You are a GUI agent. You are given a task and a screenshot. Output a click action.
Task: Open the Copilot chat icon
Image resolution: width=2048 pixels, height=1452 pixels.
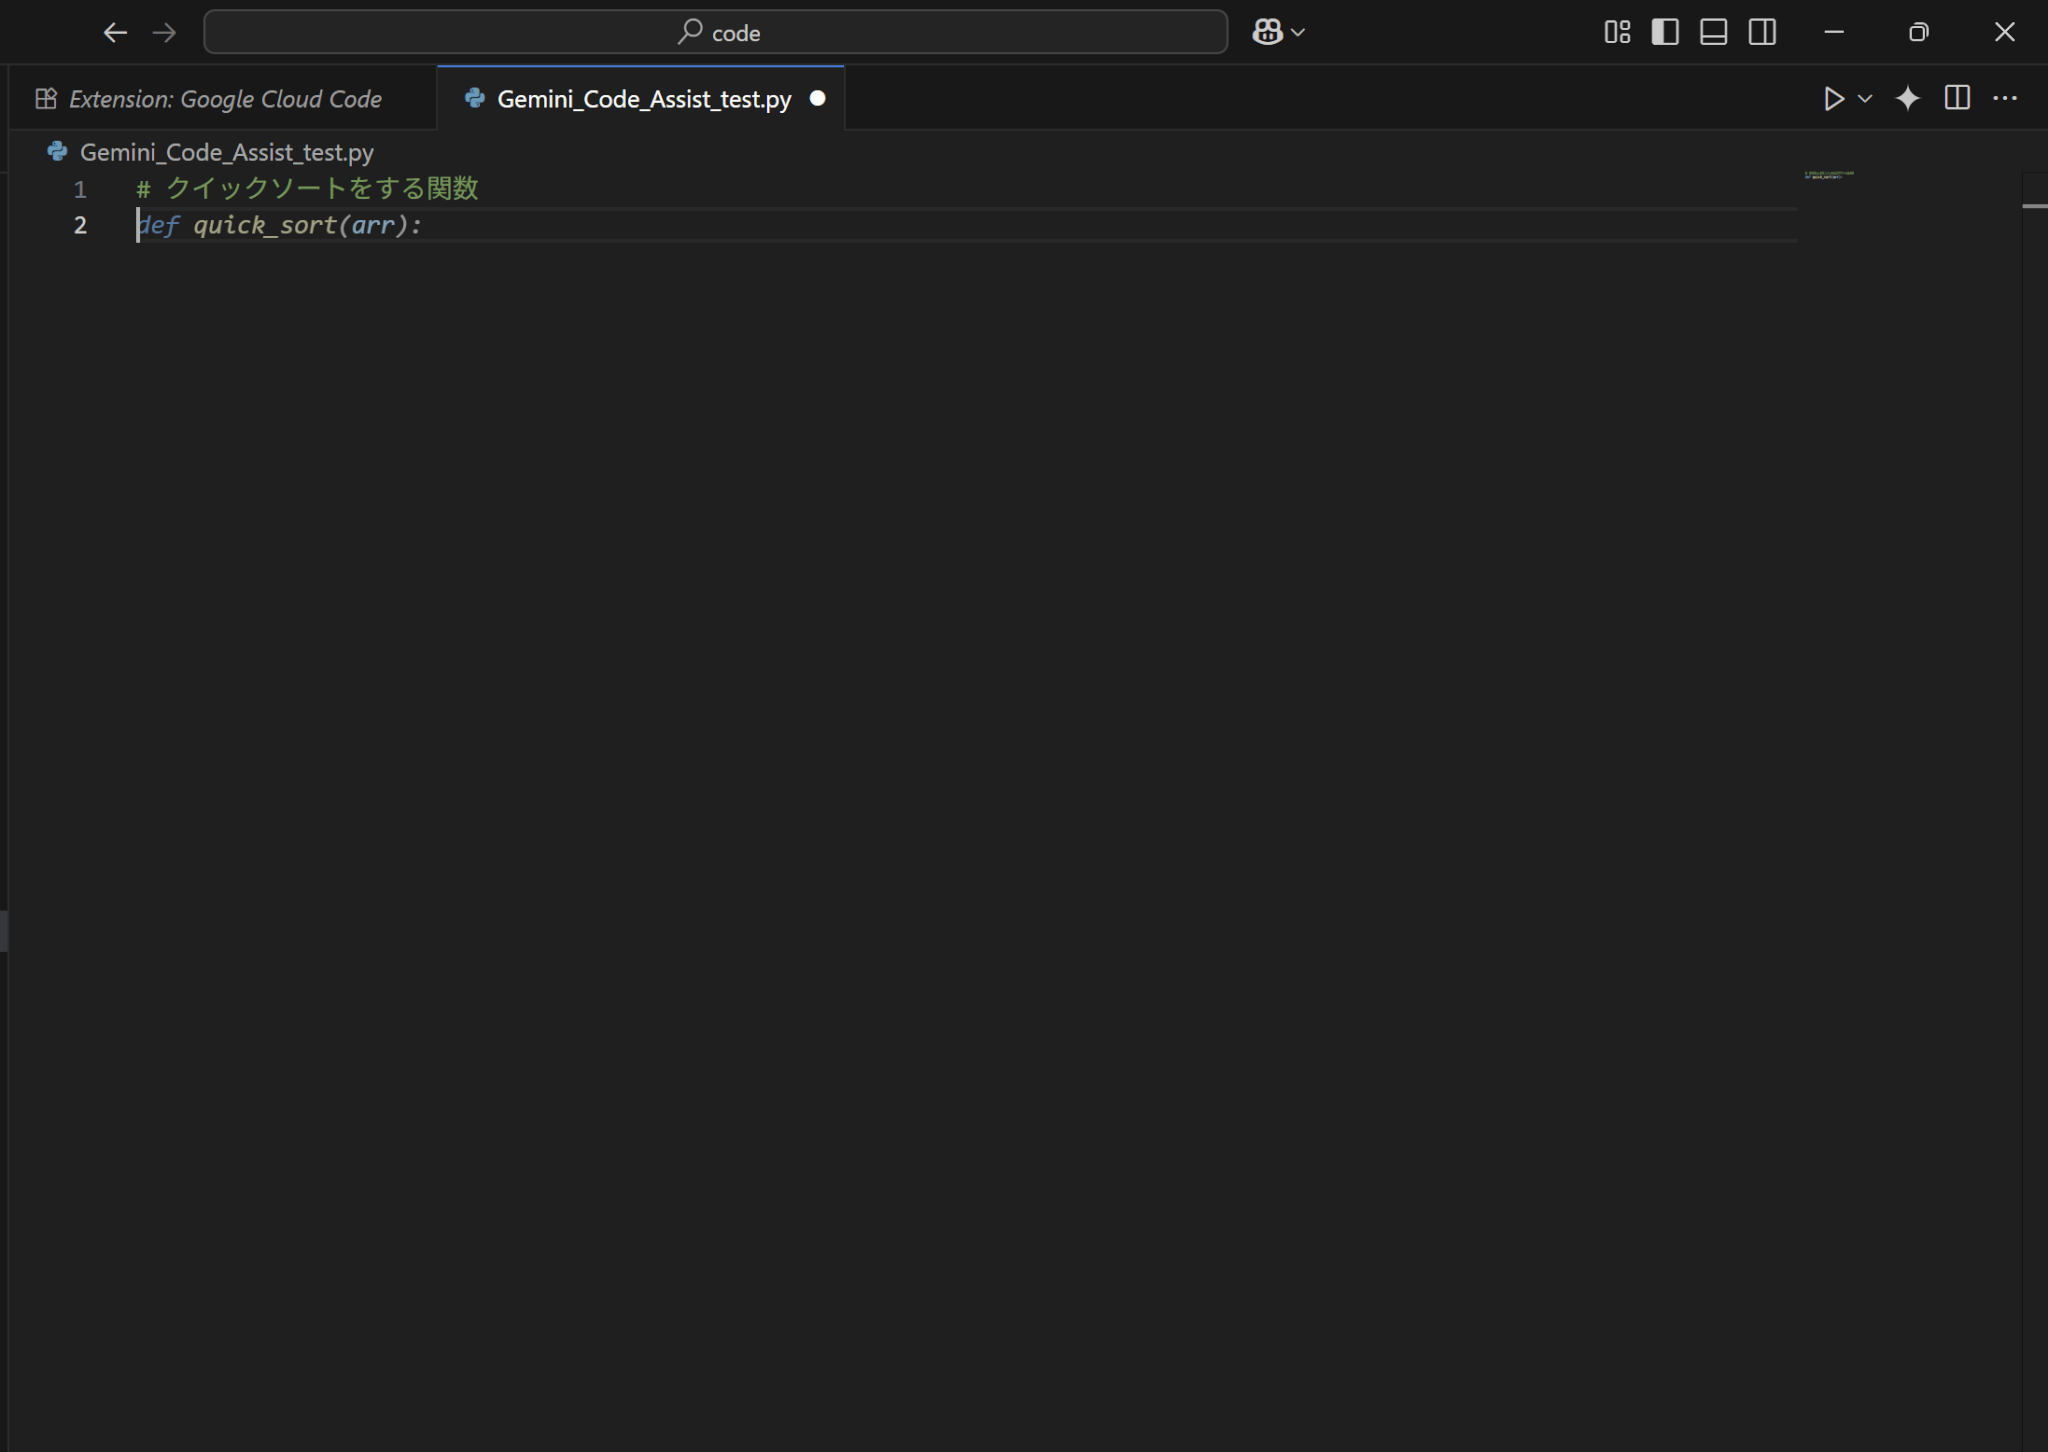[x=1267, y=33]
